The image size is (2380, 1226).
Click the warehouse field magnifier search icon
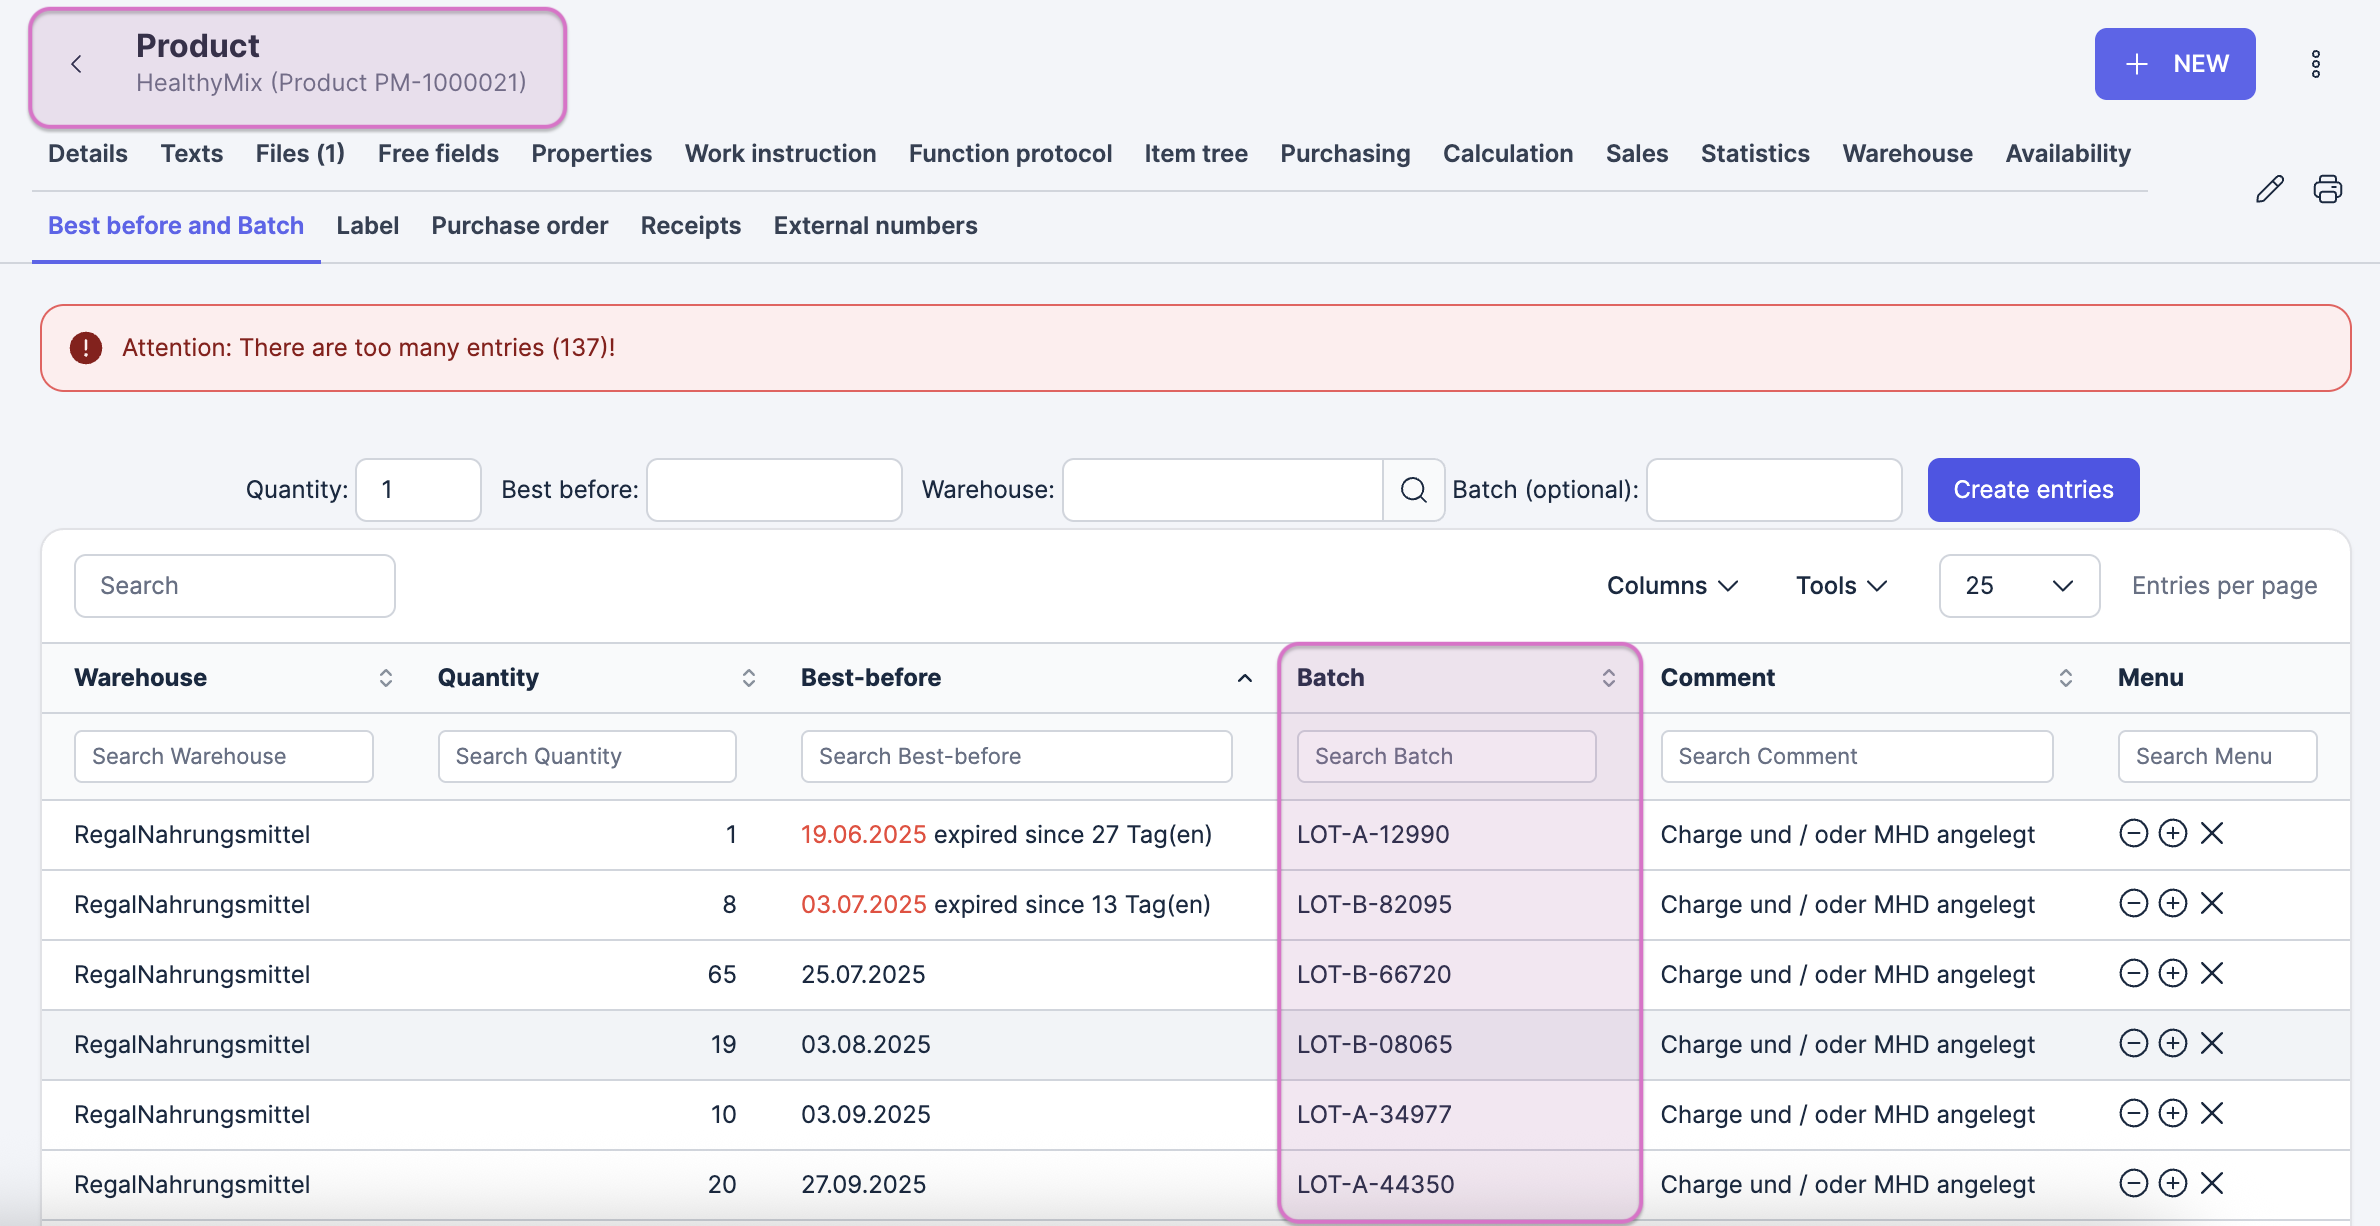coord(1413,490)
